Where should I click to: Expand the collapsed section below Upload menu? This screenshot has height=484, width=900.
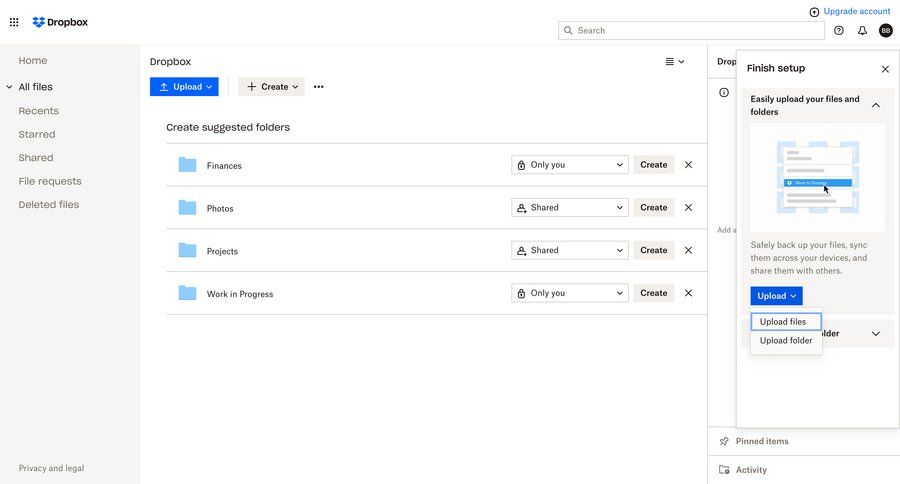(x=876, y=334)
